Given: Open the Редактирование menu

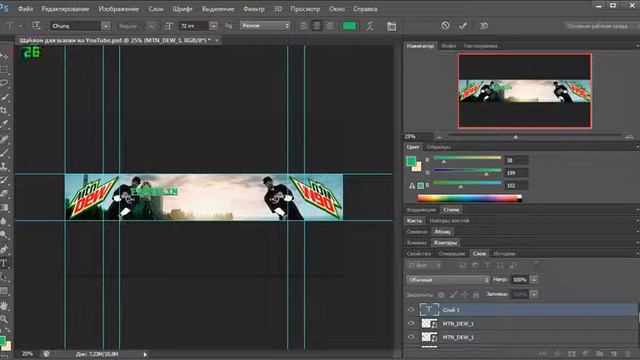Looking at the screenshot, I should click(x=65, y=9).
